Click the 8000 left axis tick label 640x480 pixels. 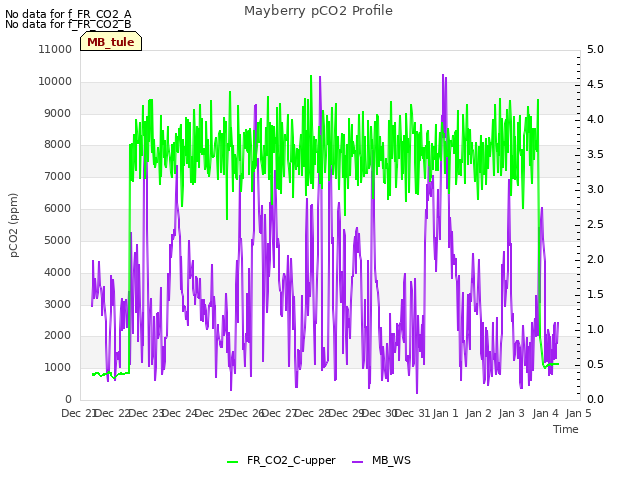click(58, 144)
